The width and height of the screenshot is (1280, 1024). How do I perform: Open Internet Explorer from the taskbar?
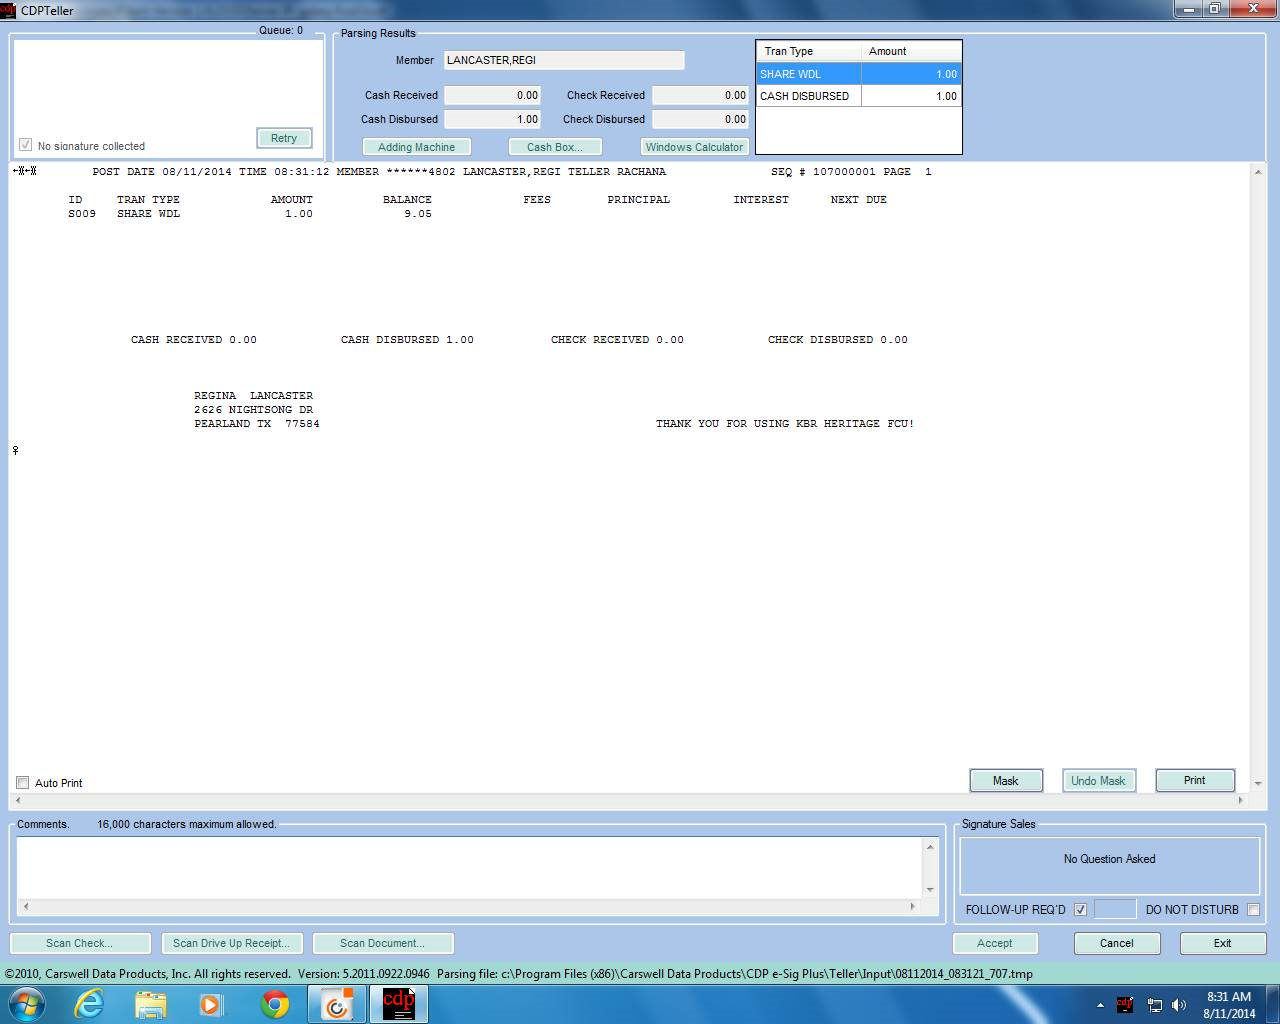89,1004
